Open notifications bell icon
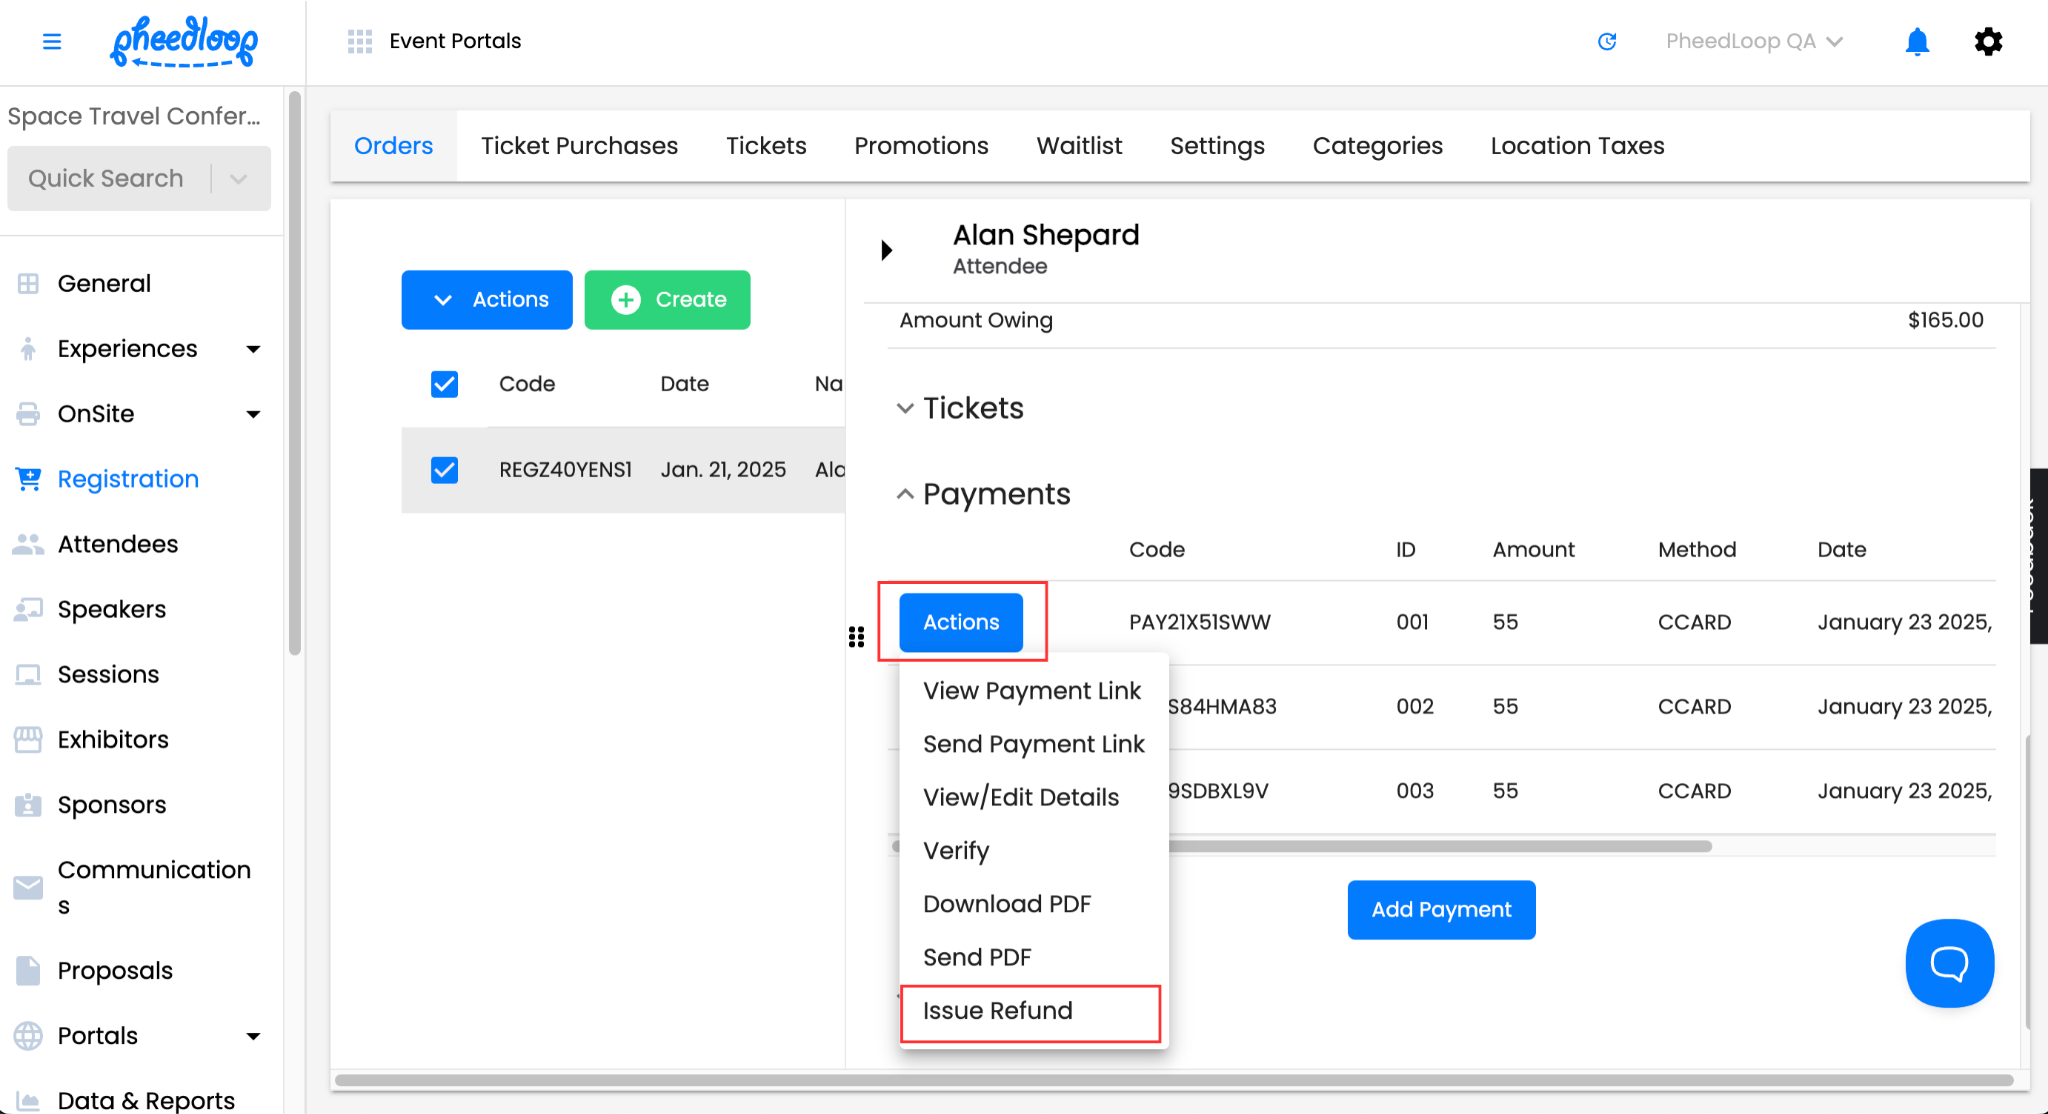The width and height of the screenshot is (2048, 1114). pos(1916,41)
